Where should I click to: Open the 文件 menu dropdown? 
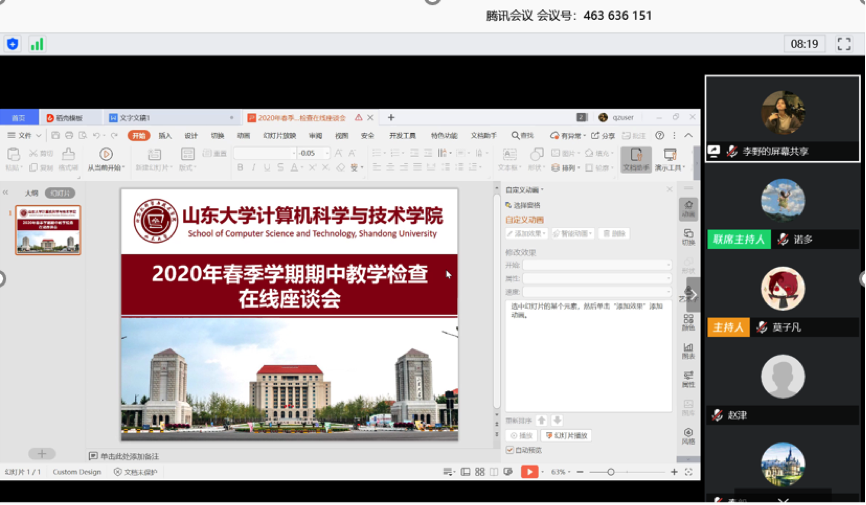click(25, 135)
